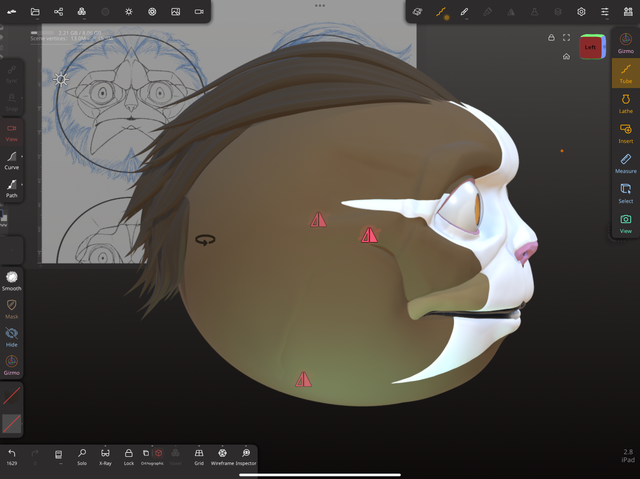The height and width of the screenshot is (479, 640).
Task: Open the Path stroke option
Action: pyautogui.click(x=11, y=188)
